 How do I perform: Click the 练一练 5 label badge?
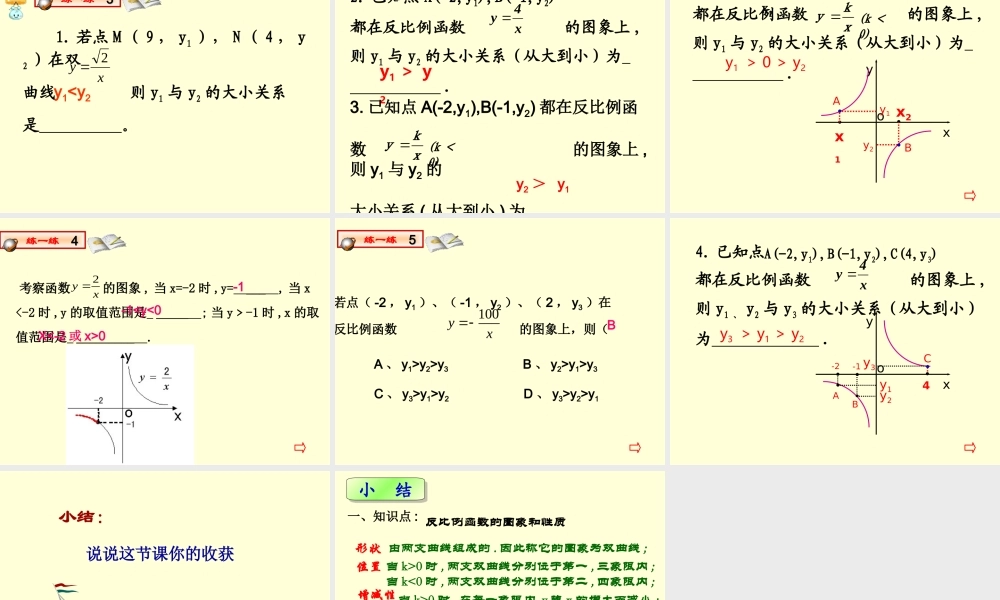[381, 240]
